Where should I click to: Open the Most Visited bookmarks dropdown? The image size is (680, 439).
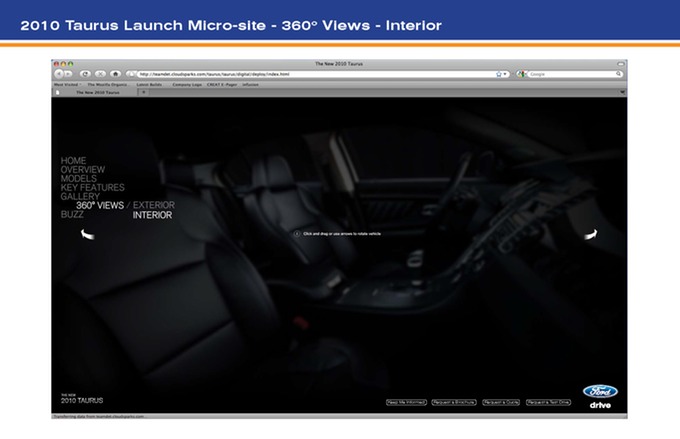click(x=68, y=85)
